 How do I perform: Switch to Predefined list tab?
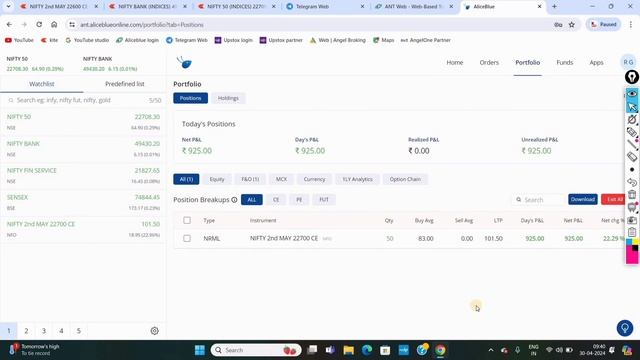[124, 84]
